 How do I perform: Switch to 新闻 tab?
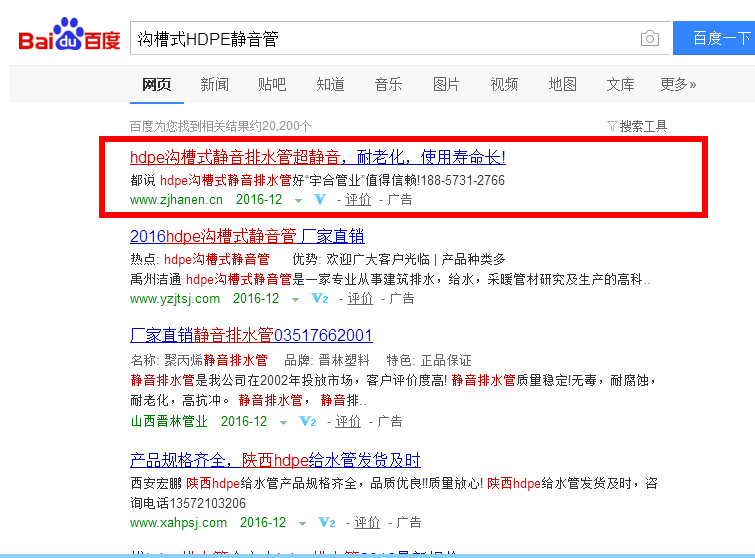tap(214, 84)
